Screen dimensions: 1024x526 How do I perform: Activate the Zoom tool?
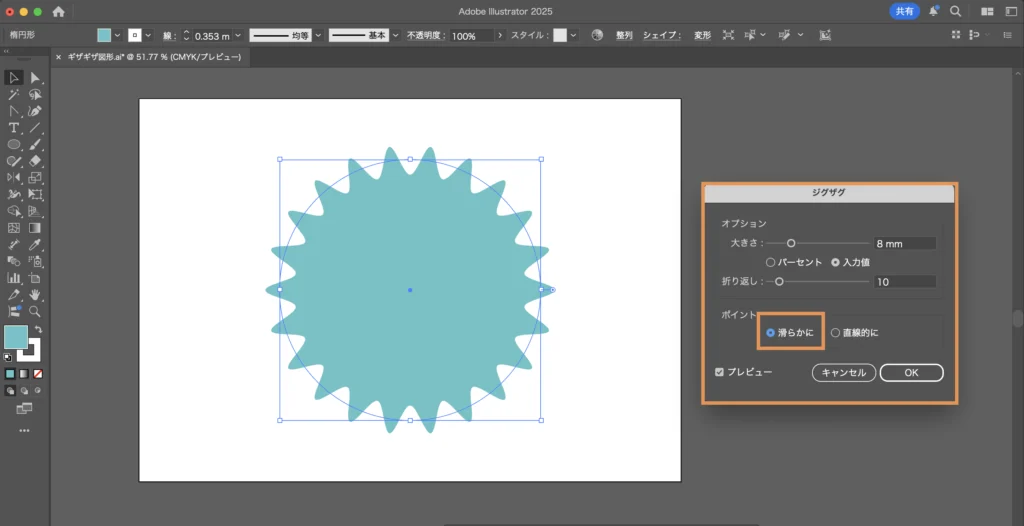click(x=35, y=311)
